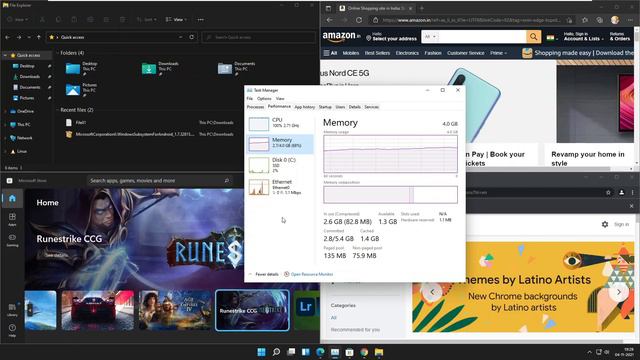Open Windows Start button on taskbar
The height and width of the screenshot is (360, 640).
point(261,352)
